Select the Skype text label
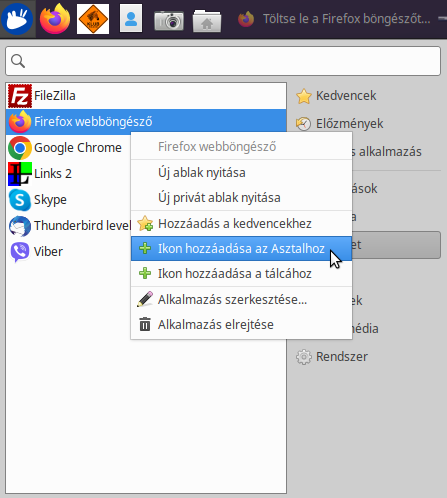Viewport: 447px width, 498px height. click(x=50, y=200)
